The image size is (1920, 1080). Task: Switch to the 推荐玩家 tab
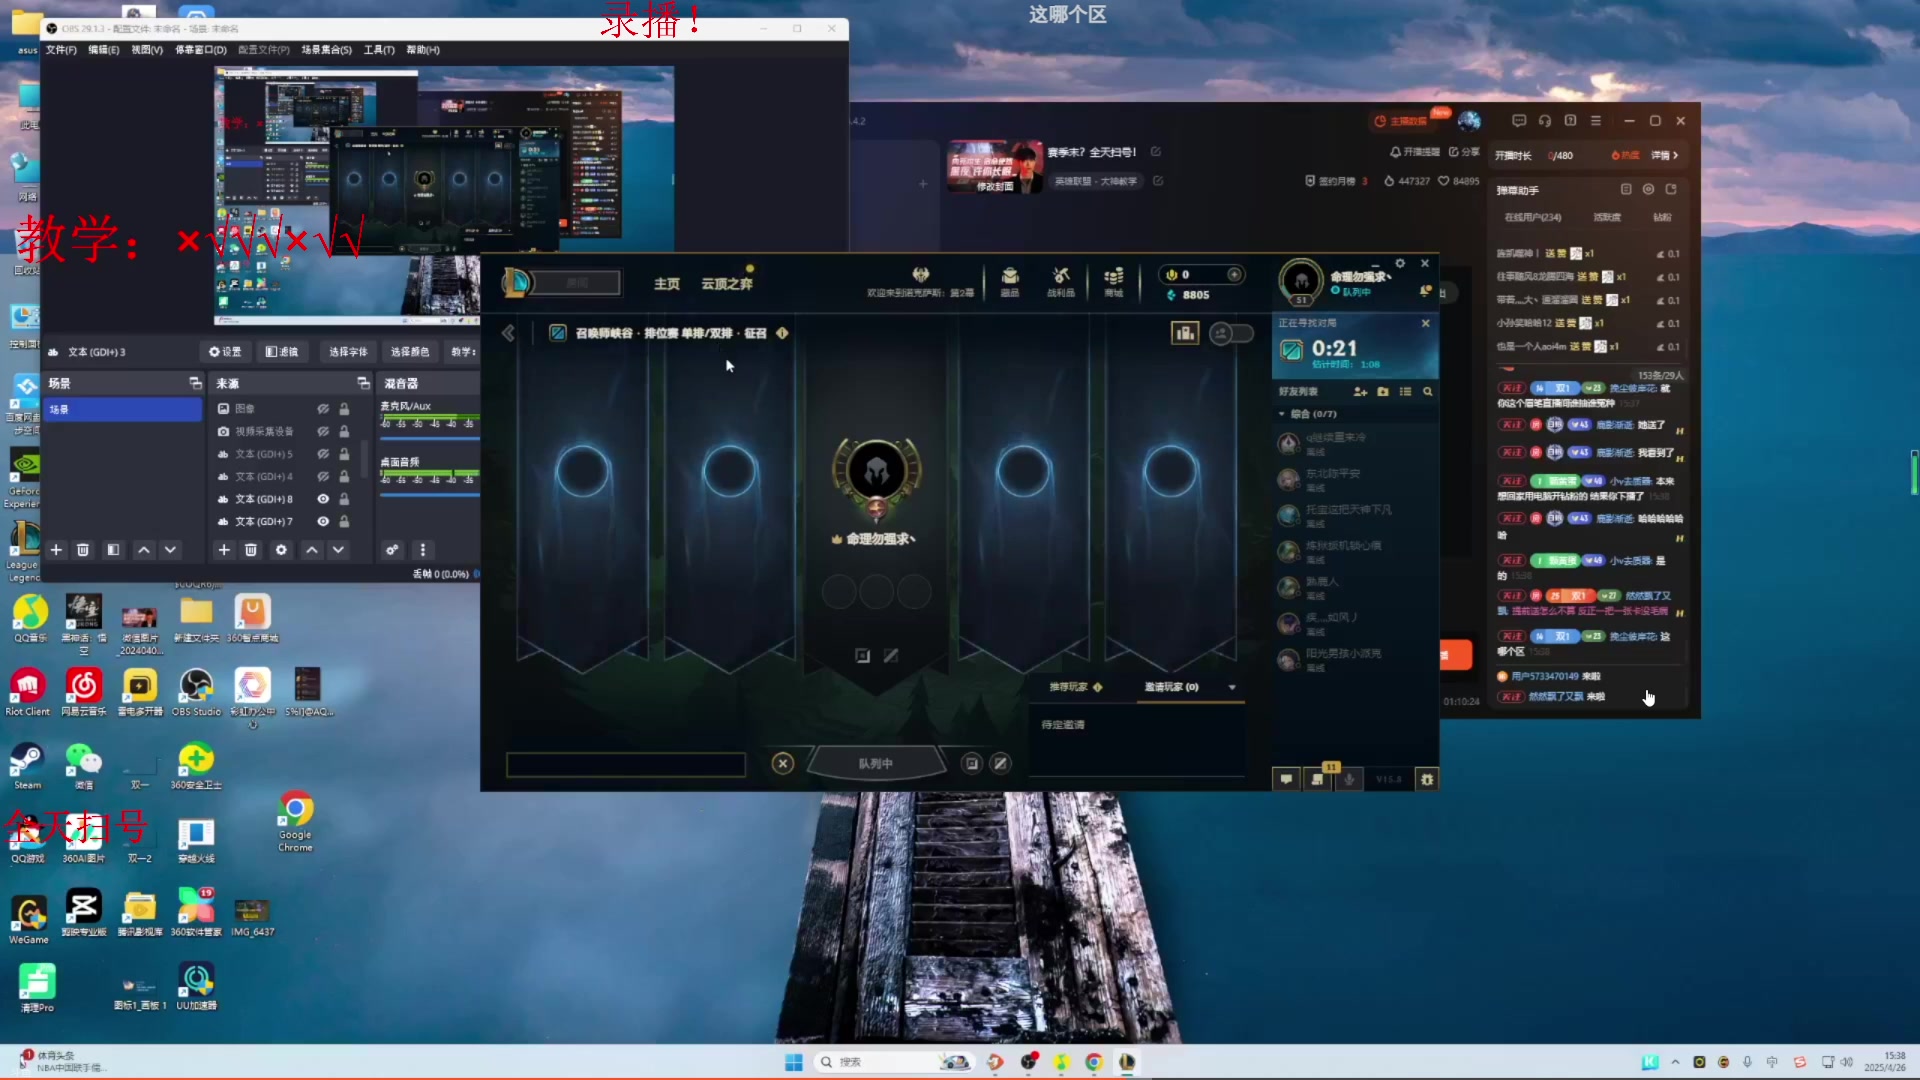point(1076,687)
